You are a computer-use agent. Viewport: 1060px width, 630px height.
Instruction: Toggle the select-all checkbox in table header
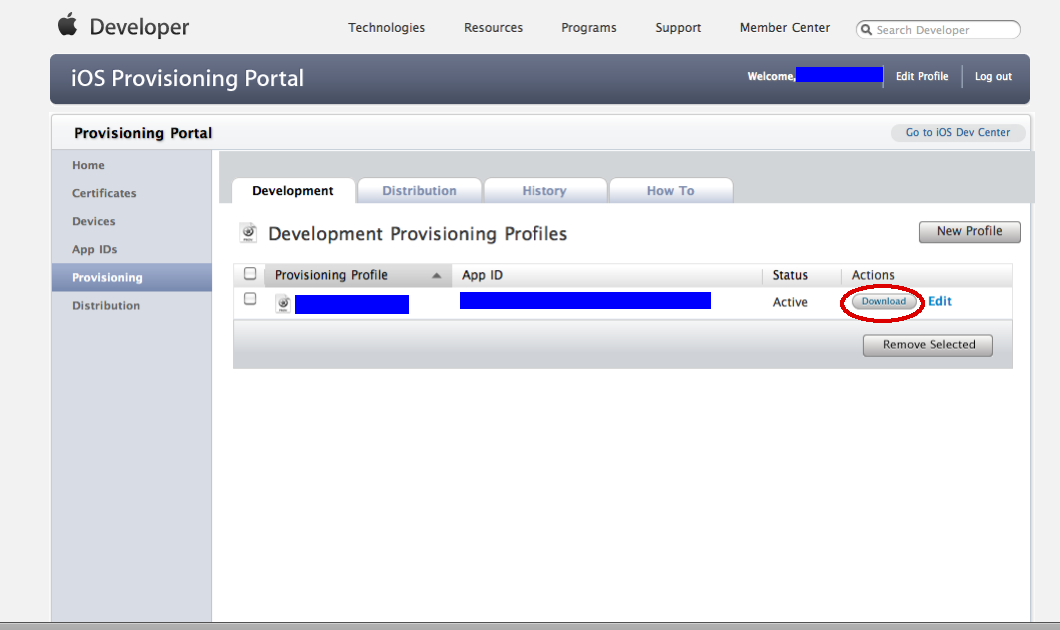tap(250, 274)
